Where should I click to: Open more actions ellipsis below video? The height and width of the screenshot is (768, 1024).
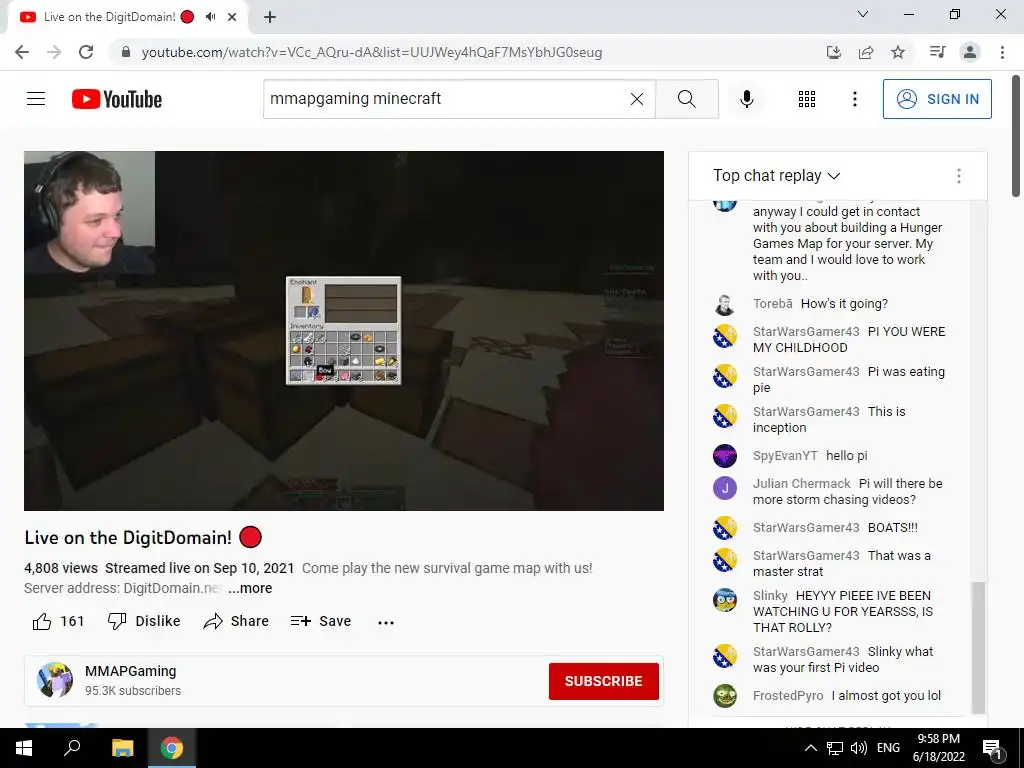point(386,622)
